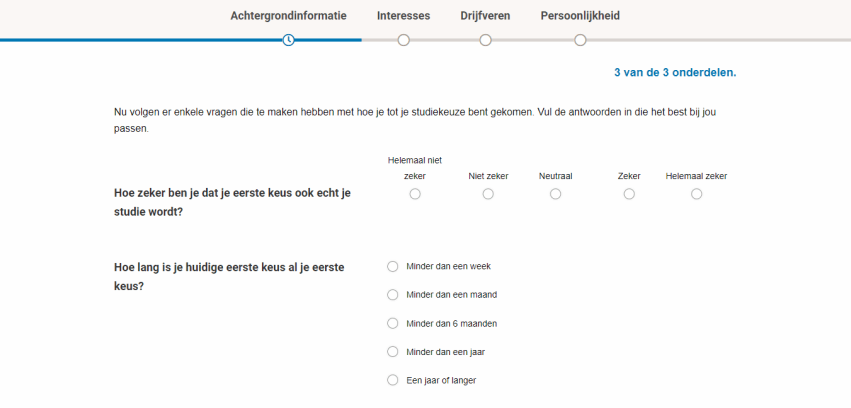851x408 pixels.
Task: Open the Persoonlijkheid tab label
Action: 580,16
